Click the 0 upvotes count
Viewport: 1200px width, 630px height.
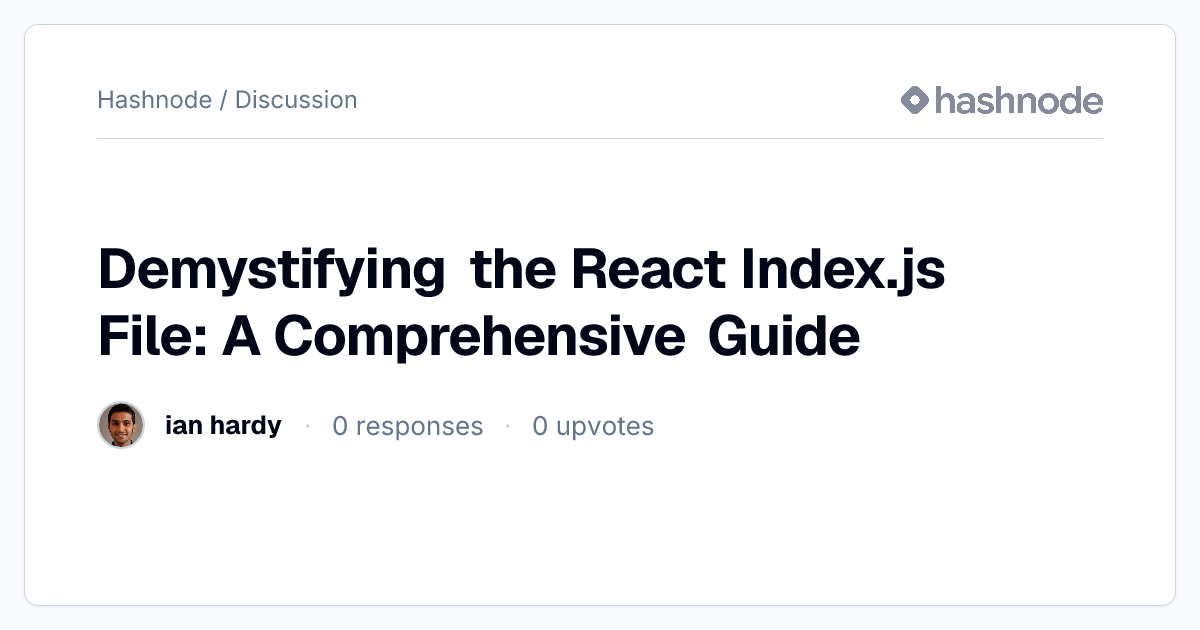coord(593,426)
